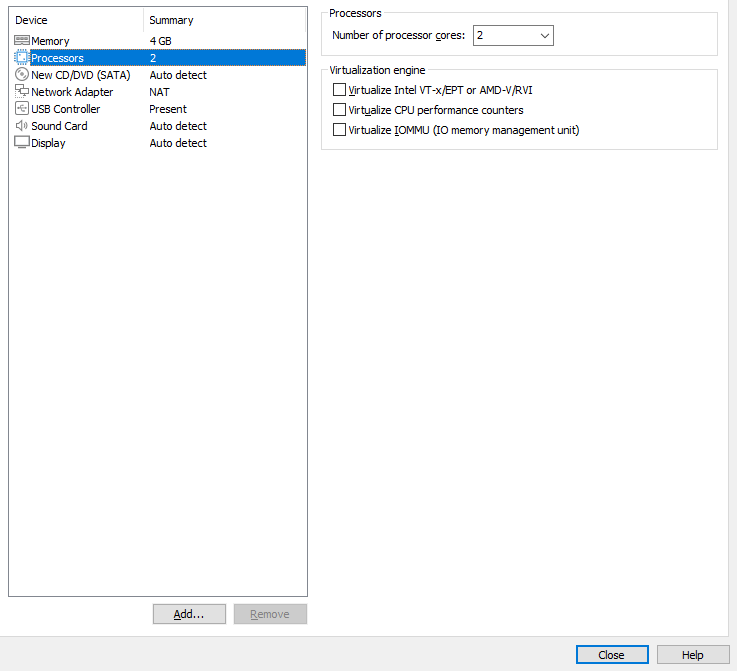The image size is (737, 671).
Task: Open Help for hardware settings
Action: [x=692, y=655]
